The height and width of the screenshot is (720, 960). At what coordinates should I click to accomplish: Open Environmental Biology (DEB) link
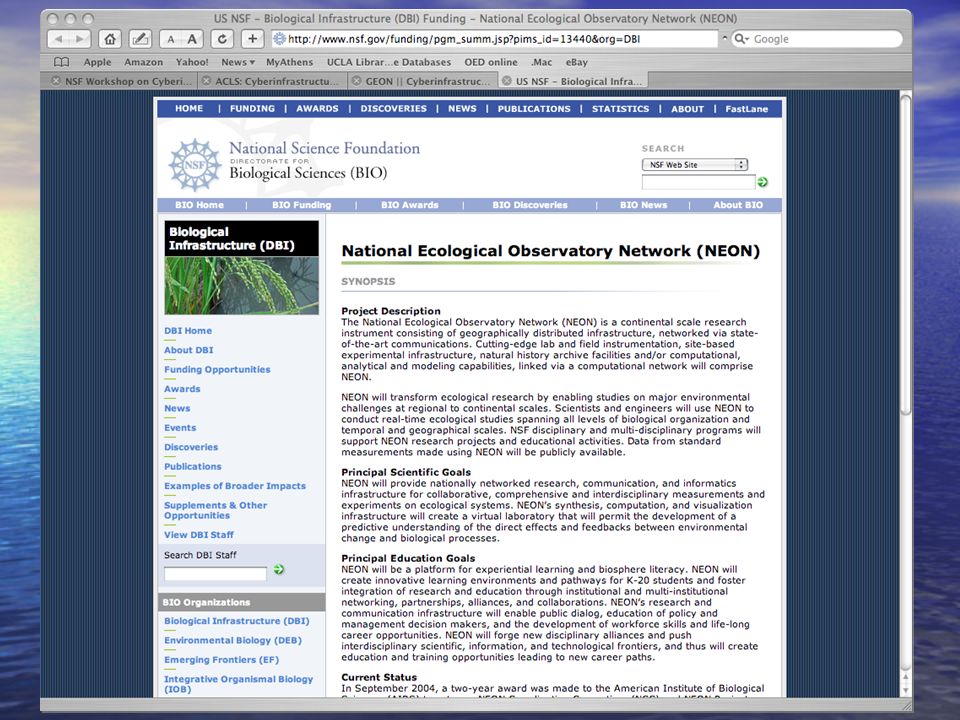click(233, 640)
